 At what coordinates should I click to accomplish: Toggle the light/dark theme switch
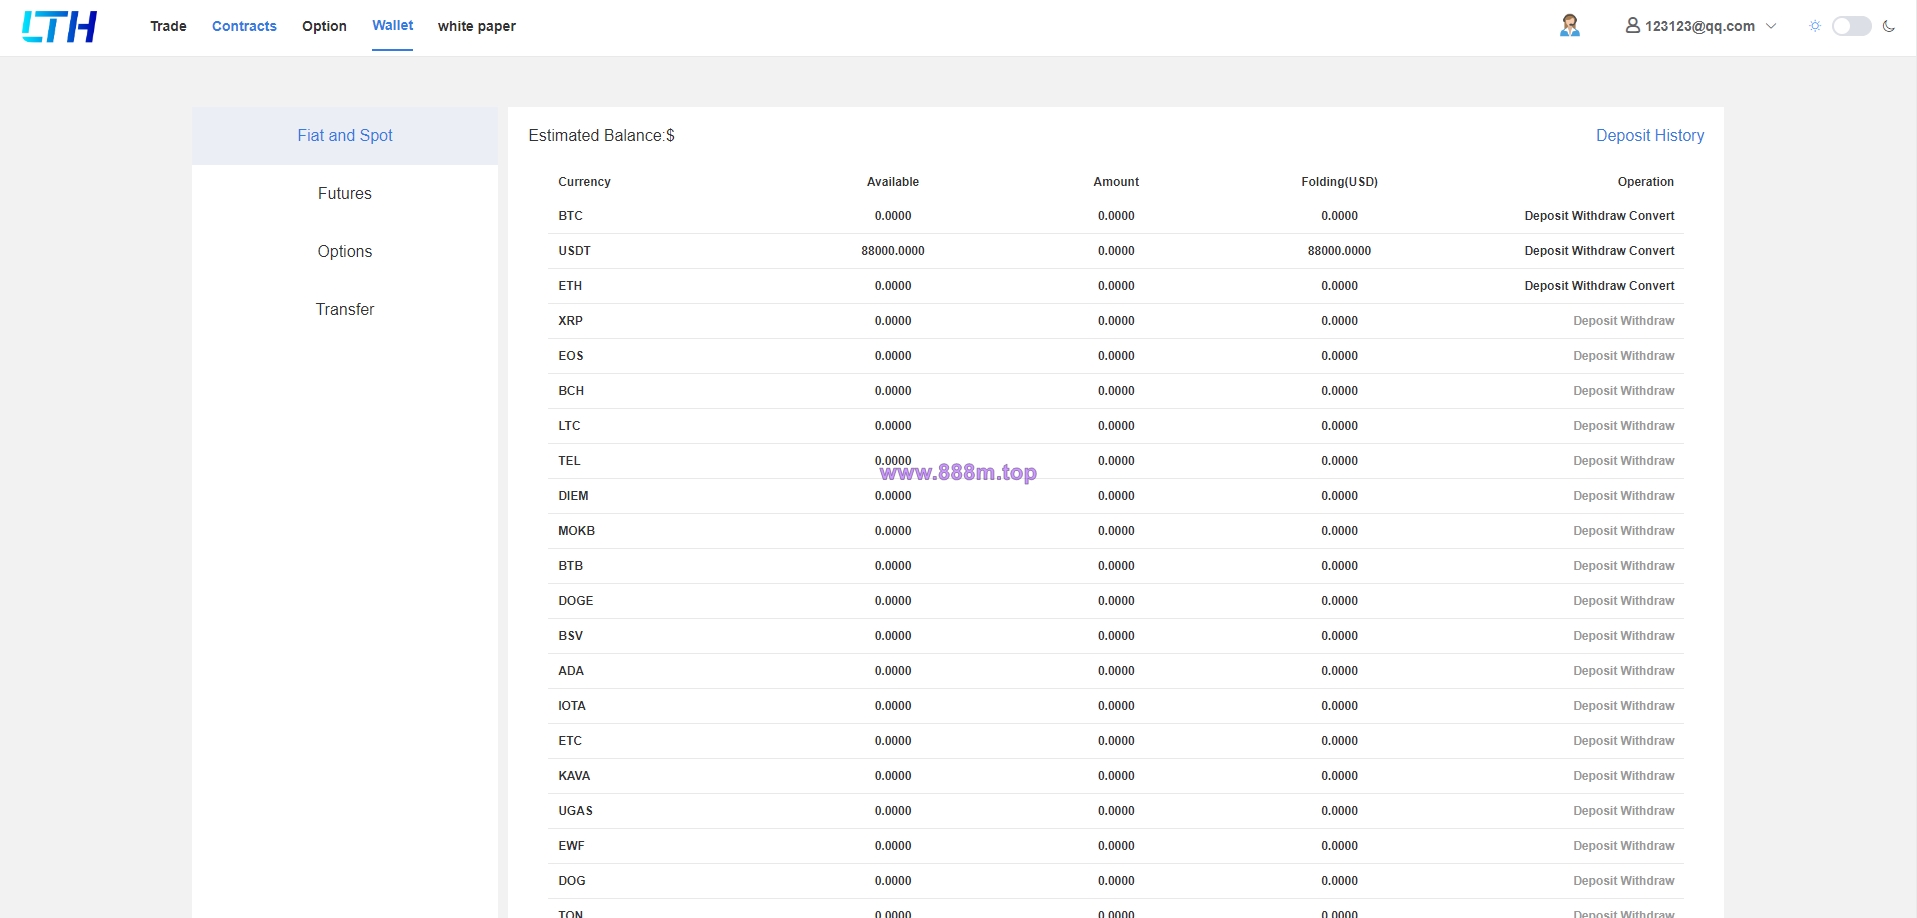point(1851,26)
